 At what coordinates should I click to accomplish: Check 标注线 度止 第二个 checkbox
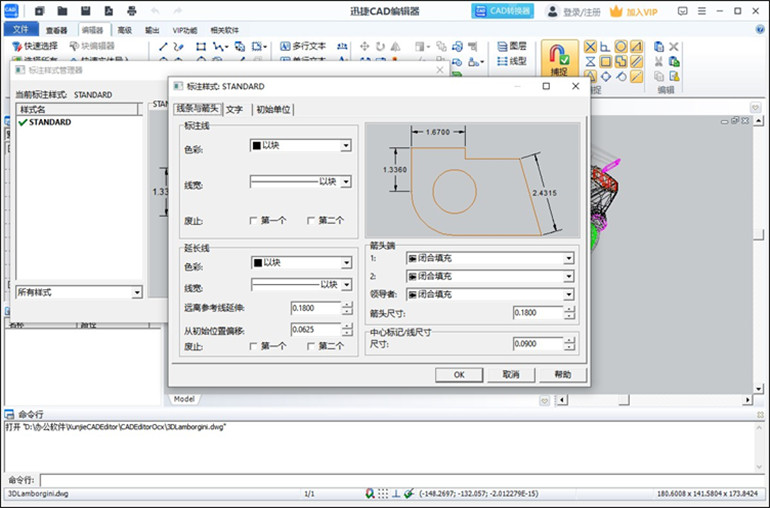[310, 221]
